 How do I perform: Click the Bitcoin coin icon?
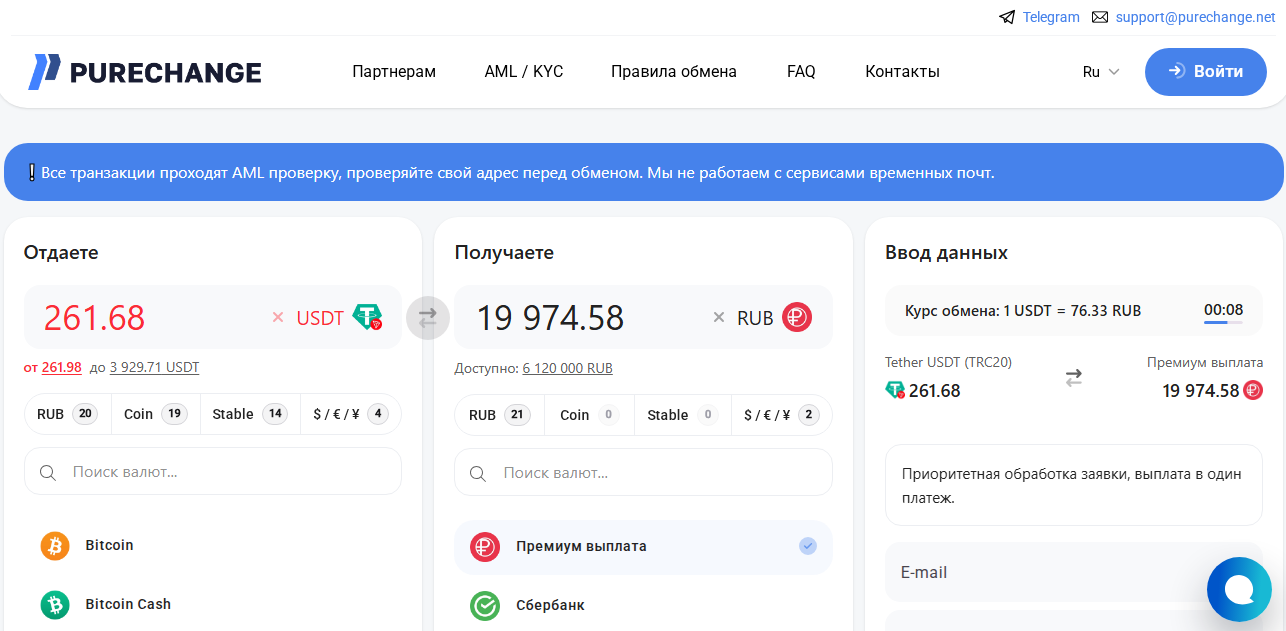tap(55, 546)
